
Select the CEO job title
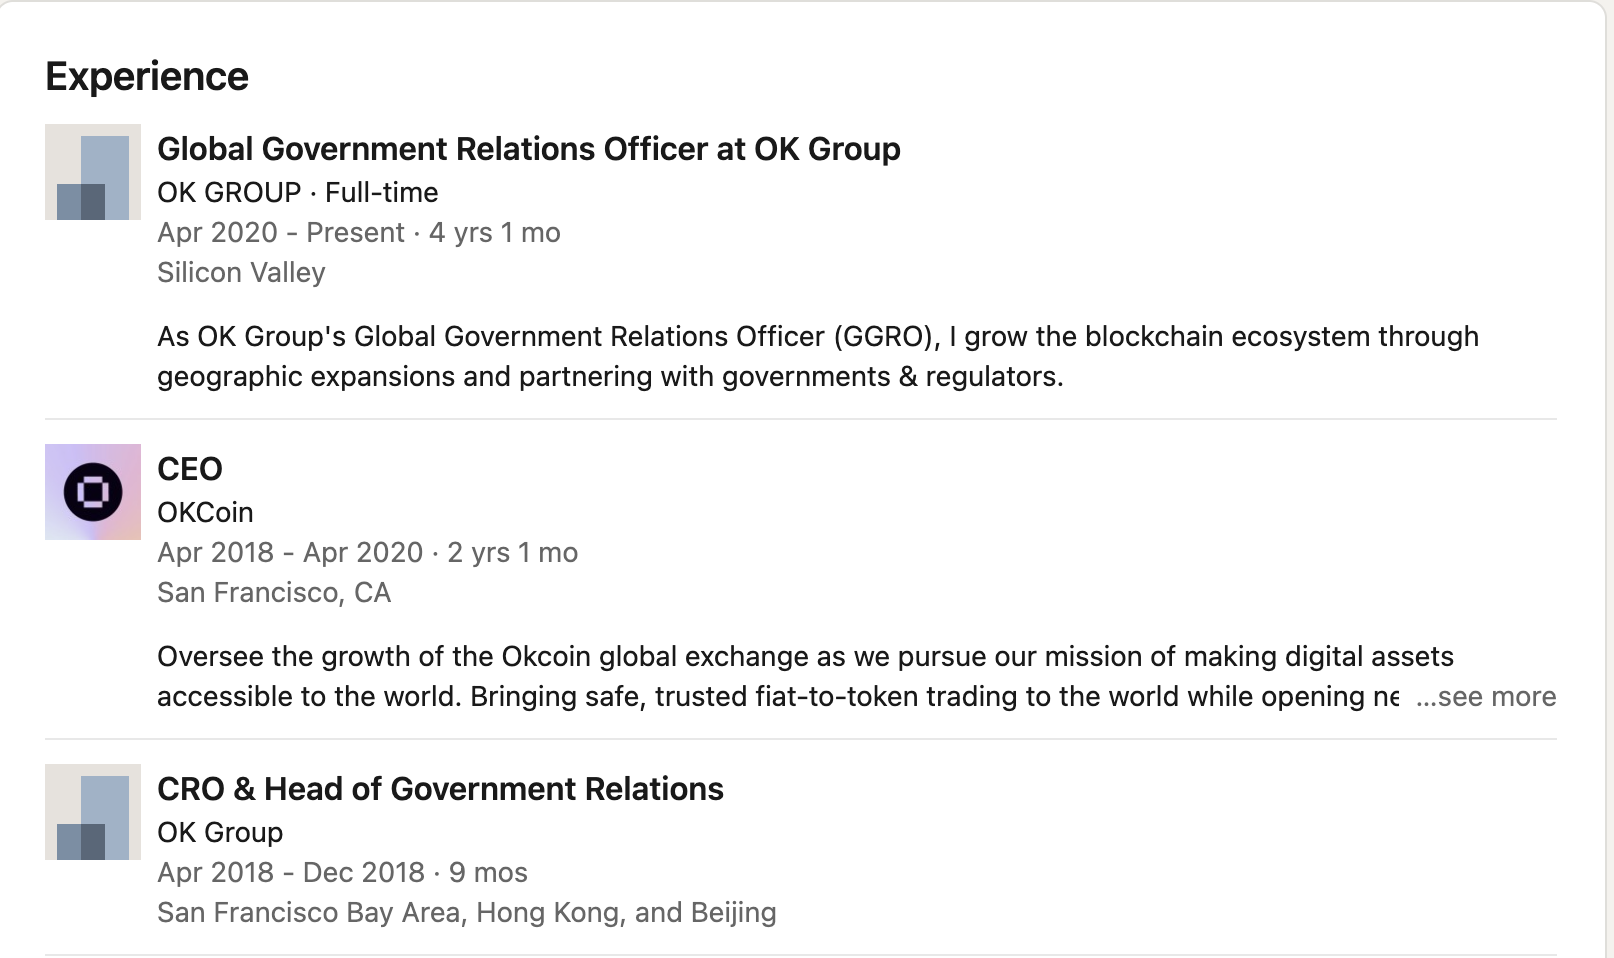pyautogui.click(x=190, y=469)
